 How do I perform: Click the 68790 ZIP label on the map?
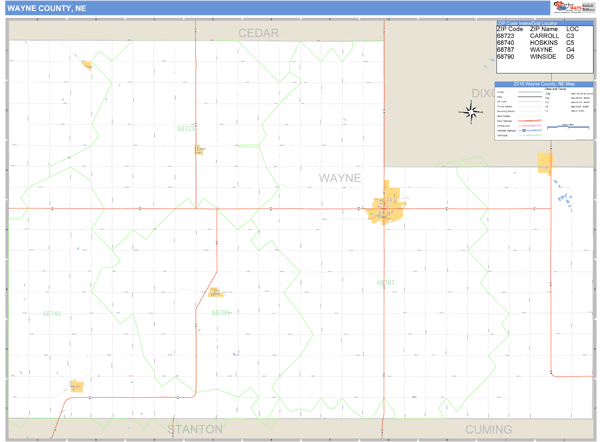(221, 312)
